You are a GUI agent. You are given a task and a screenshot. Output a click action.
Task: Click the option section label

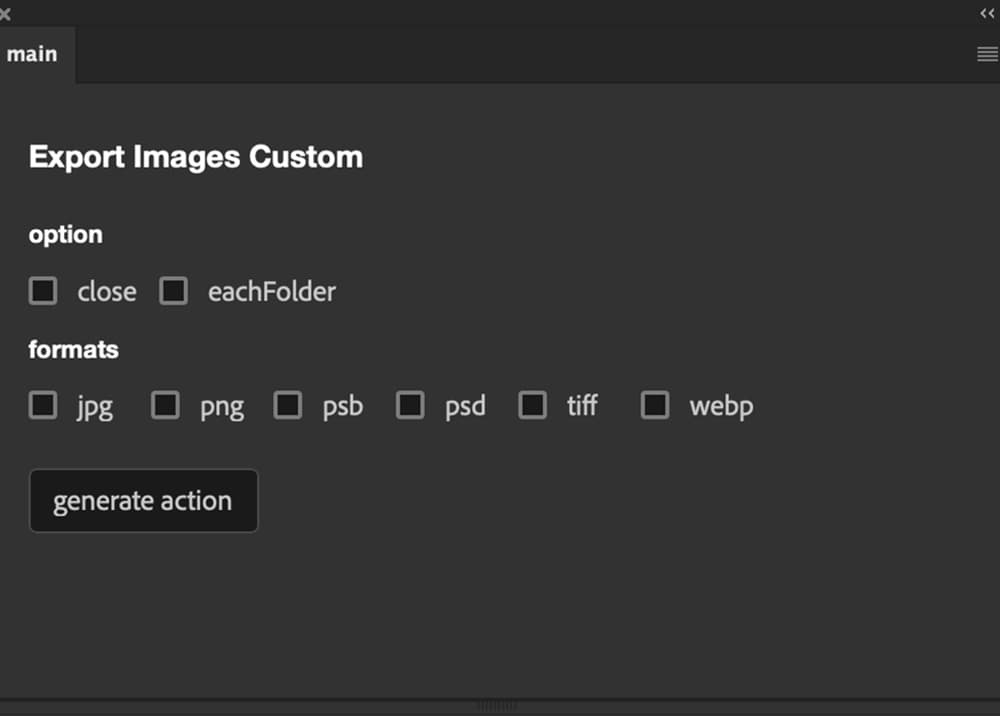click(x=65, y=235)
